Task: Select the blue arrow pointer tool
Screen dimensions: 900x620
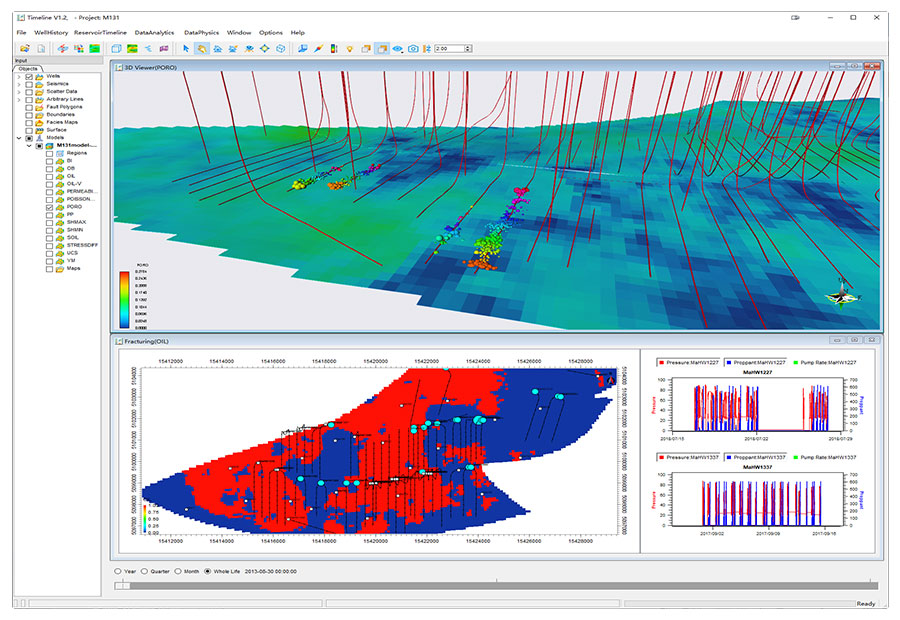Action: tap(185, 49)
